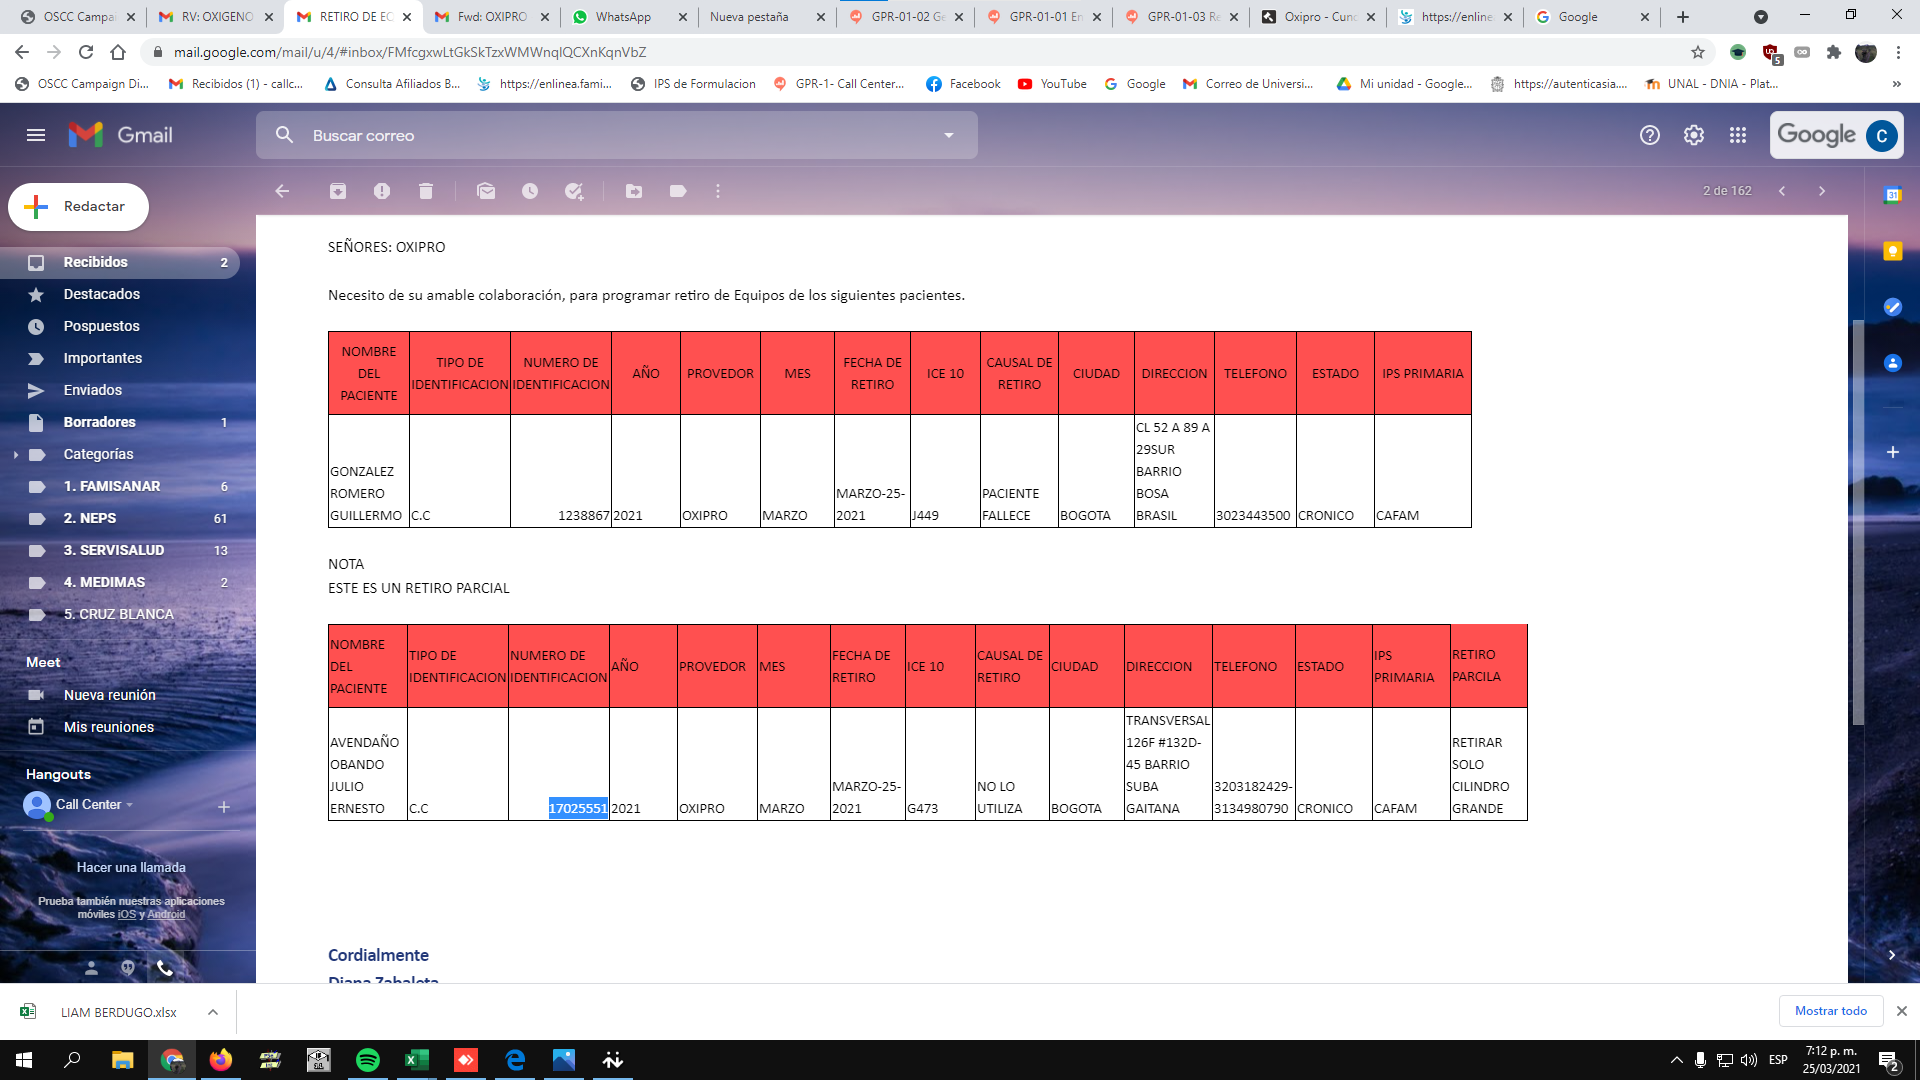The image size is (1920, 1080).
Task: Open Recibidos inbox folder
Action: click(120, 262)
